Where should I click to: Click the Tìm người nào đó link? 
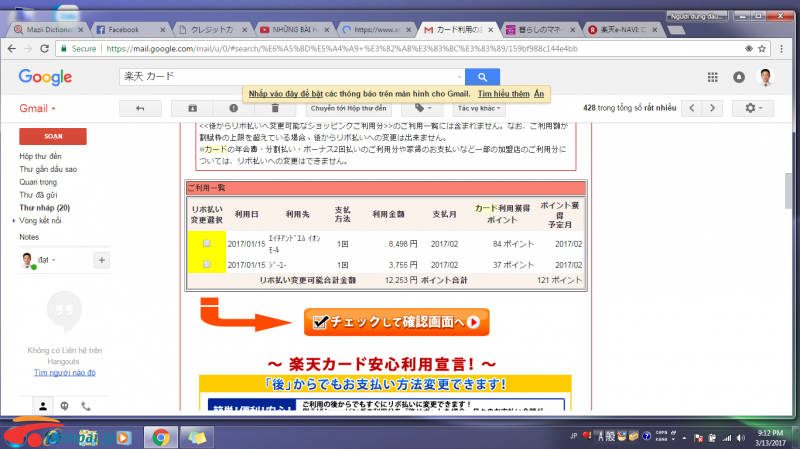coord(65,372)
